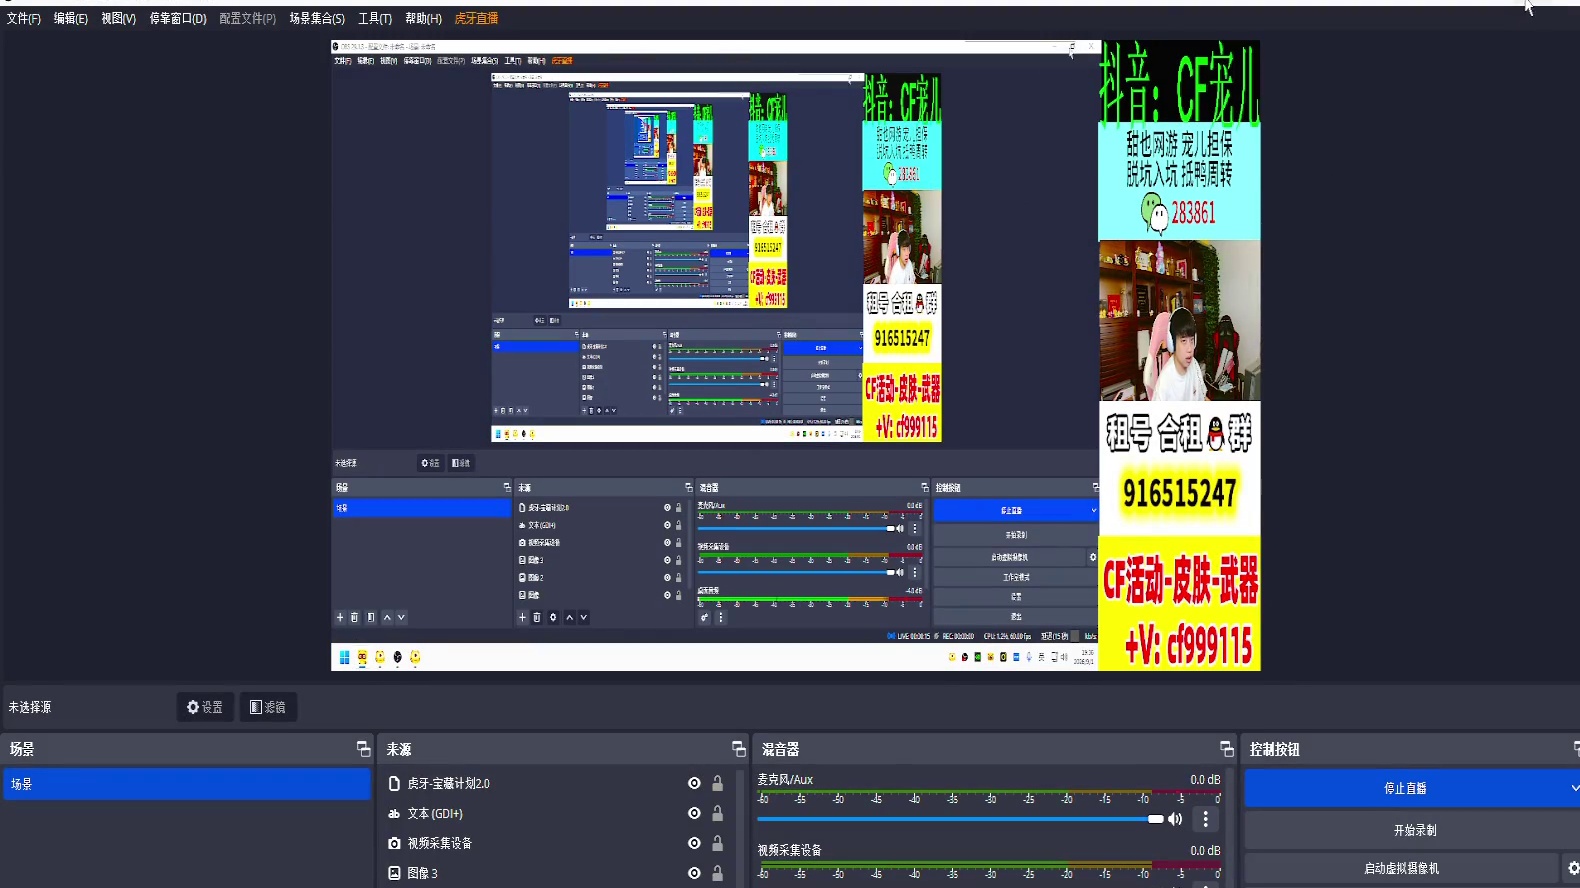This screenshot has height=888, width=1580.
Task: Select the 文本 (GDI+) source
Action: point(435,814)
